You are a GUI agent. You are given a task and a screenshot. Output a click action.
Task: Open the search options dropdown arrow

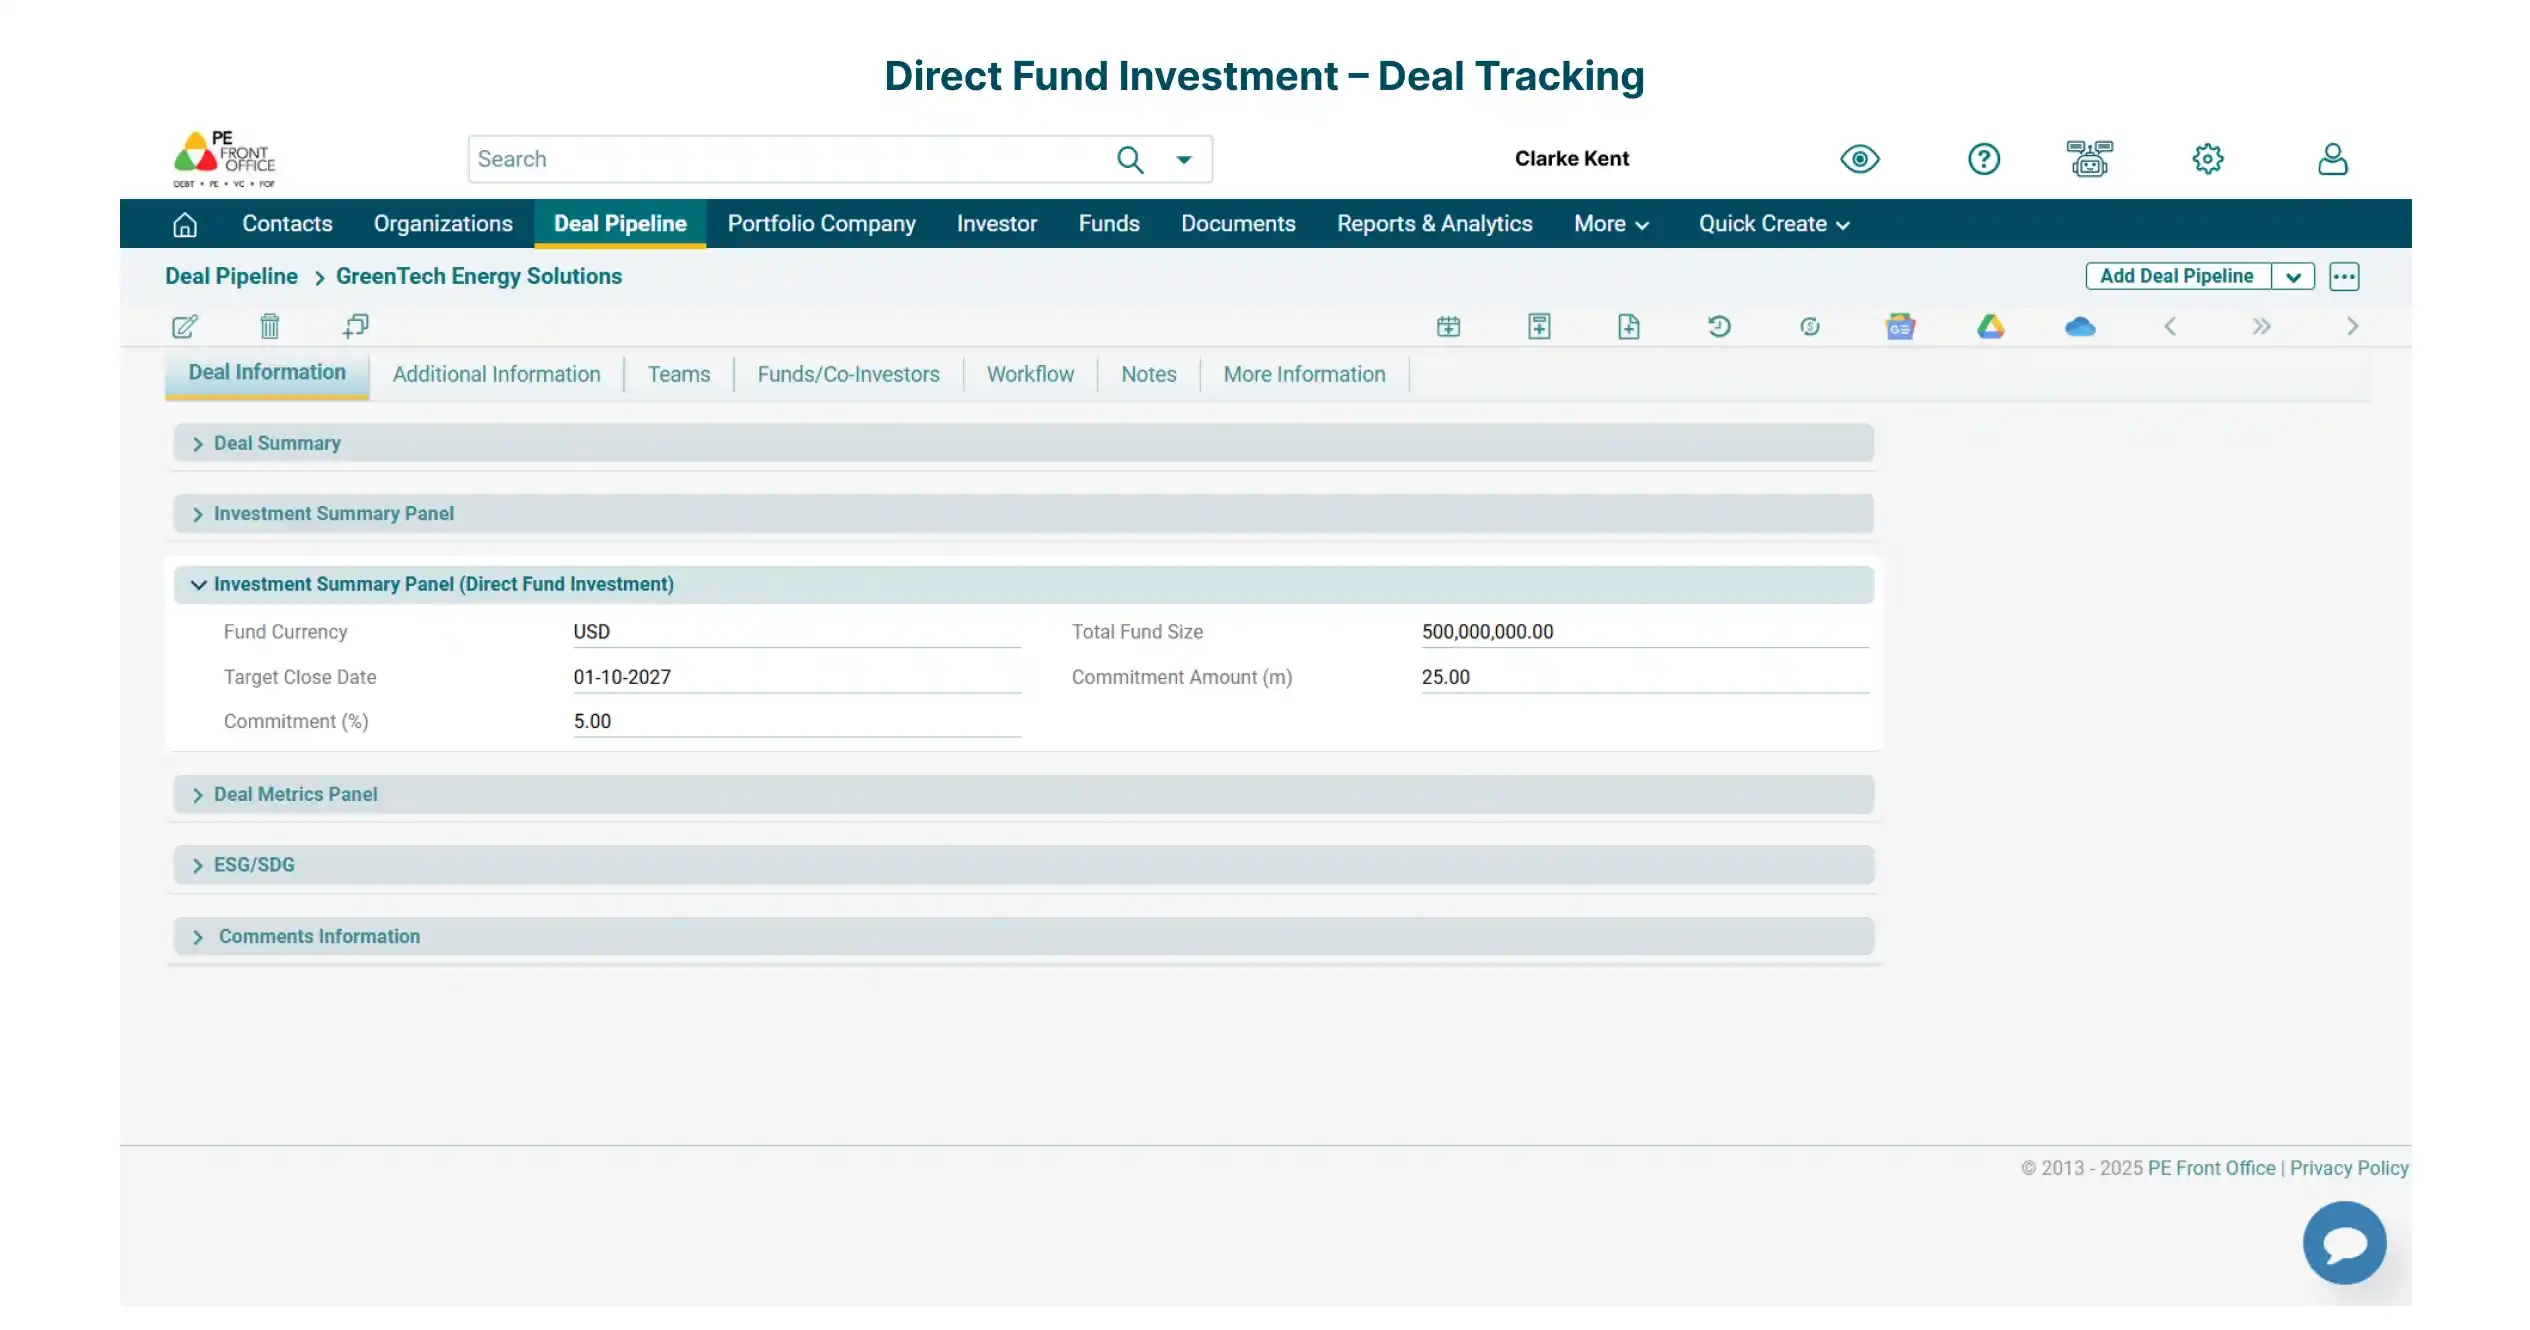click(x=1184, y=160)
